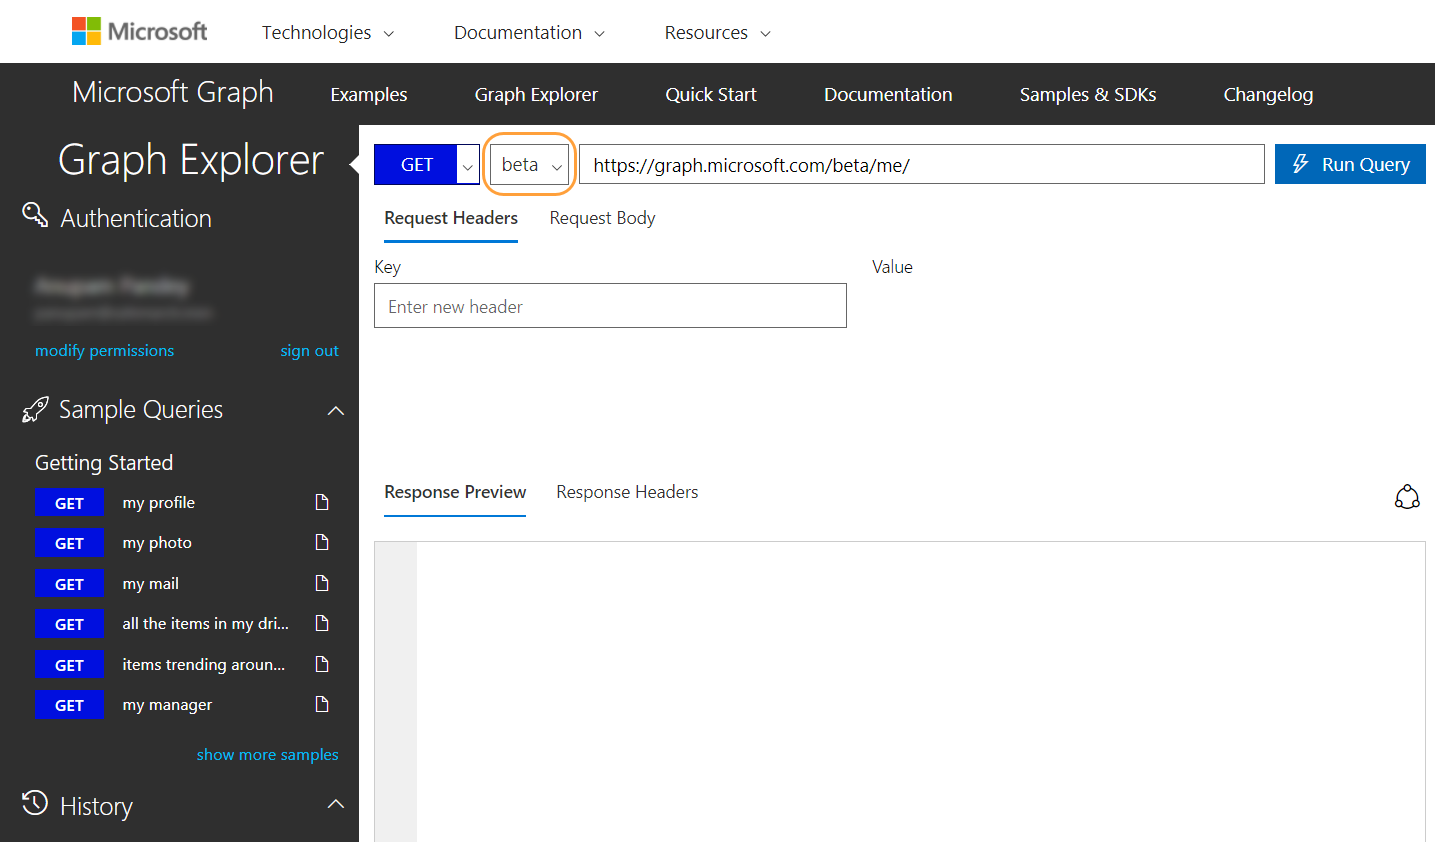Select the Response Preview tab

point(455,492)
